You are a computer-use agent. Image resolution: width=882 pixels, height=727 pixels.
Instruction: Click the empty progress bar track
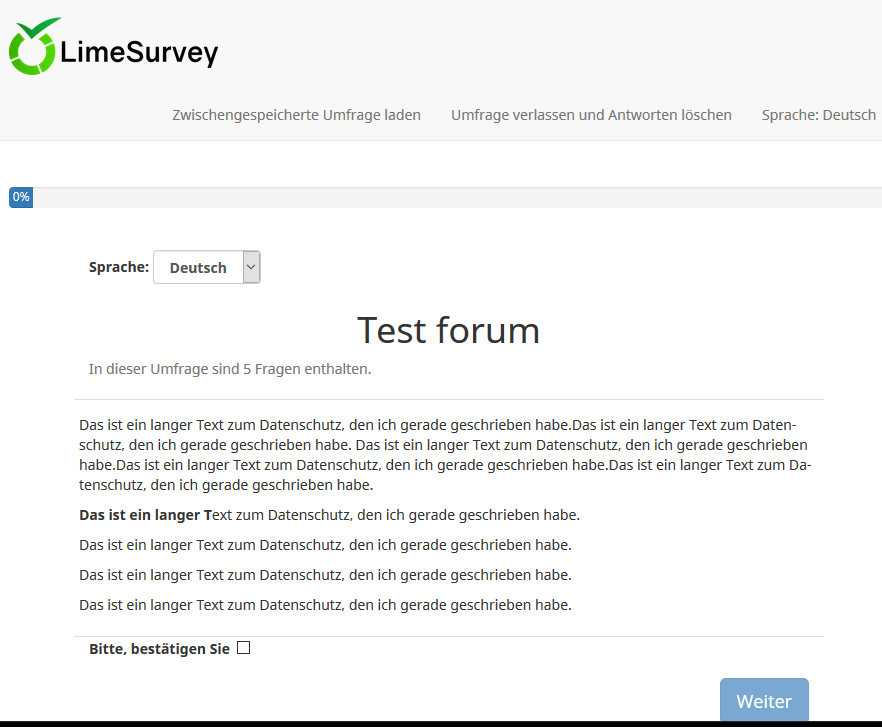pos(450,198)
